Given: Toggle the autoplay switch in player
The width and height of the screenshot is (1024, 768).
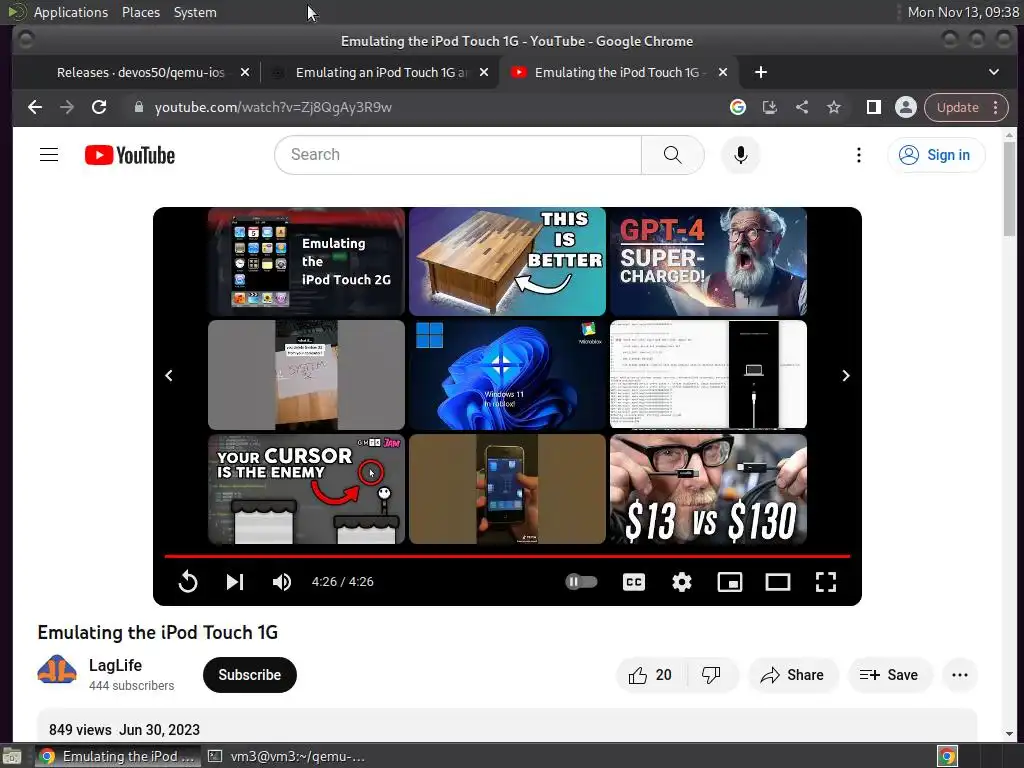Looking at the screenshot, I should (x=581, y=581).
